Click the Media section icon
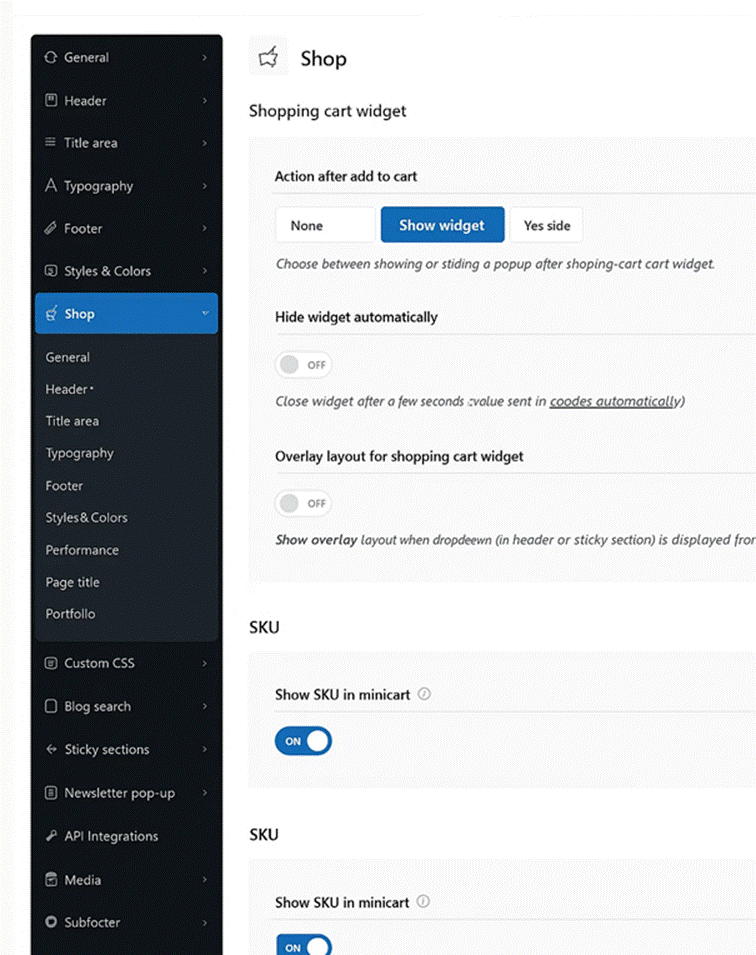 pyautogui.click(x=51, y=880)
